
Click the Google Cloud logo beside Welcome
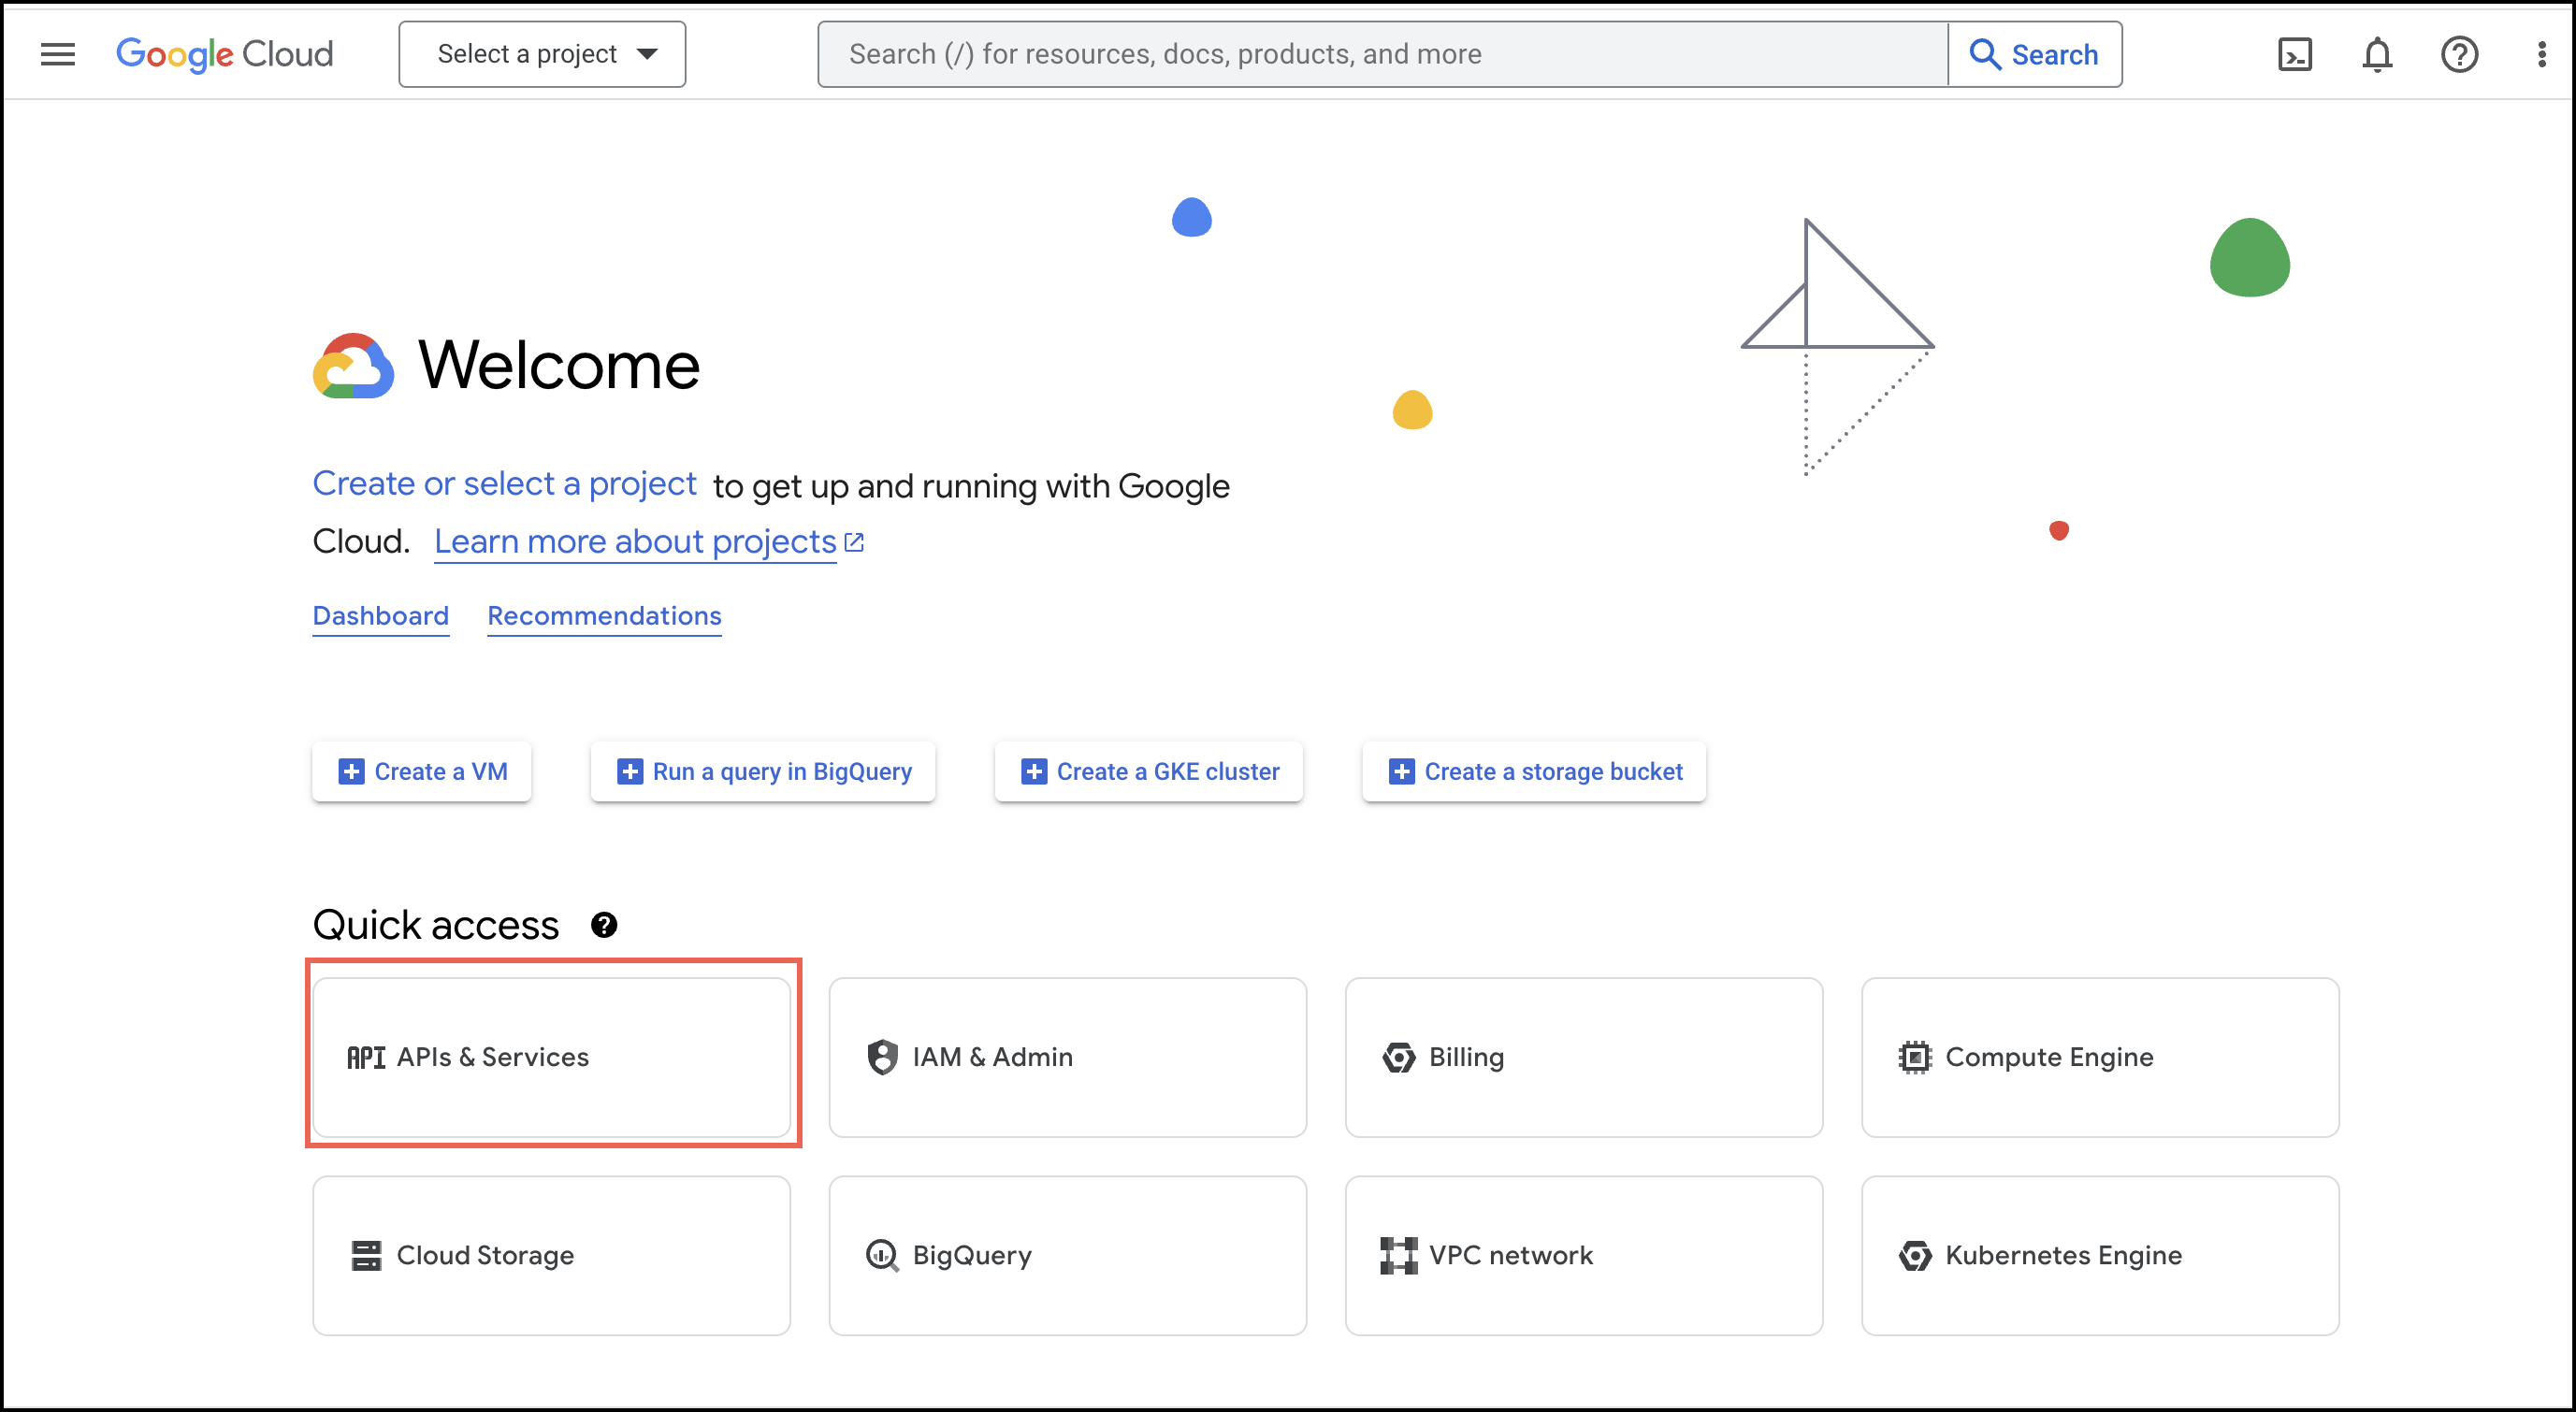353,366
